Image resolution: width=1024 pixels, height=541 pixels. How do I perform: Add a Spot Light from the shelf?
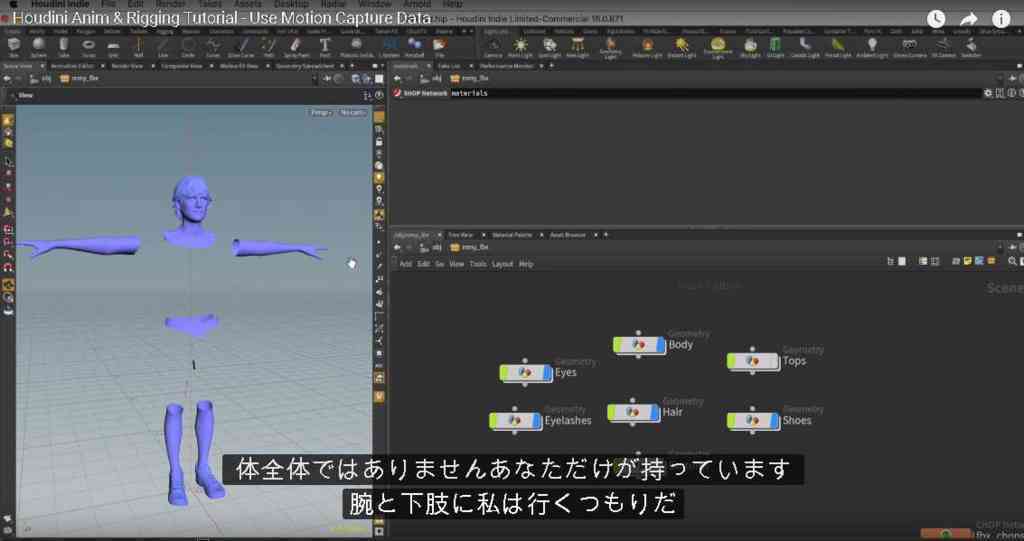pyautogui.click(x=550, y=47)
